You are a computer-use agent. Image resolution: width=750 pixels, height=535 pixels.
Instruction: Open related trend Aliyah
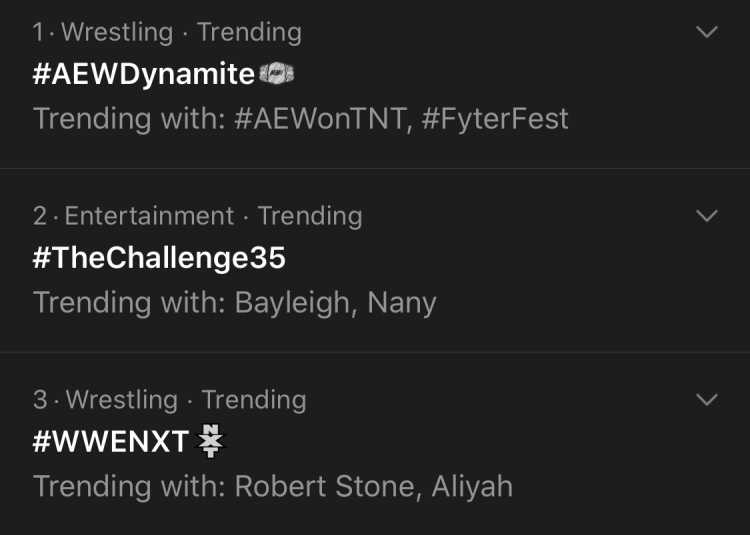472,486
